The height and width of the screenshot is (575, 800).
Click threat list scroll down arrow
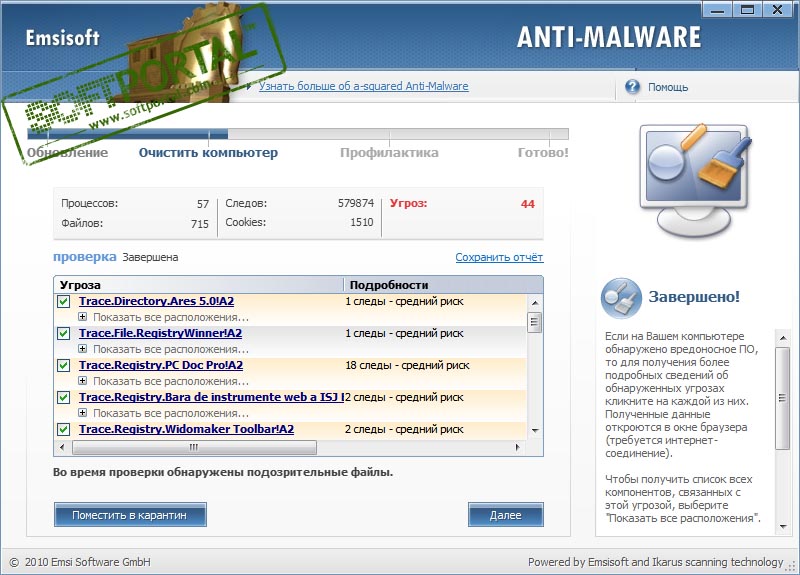pyautogui.click(x=535, y=431)
